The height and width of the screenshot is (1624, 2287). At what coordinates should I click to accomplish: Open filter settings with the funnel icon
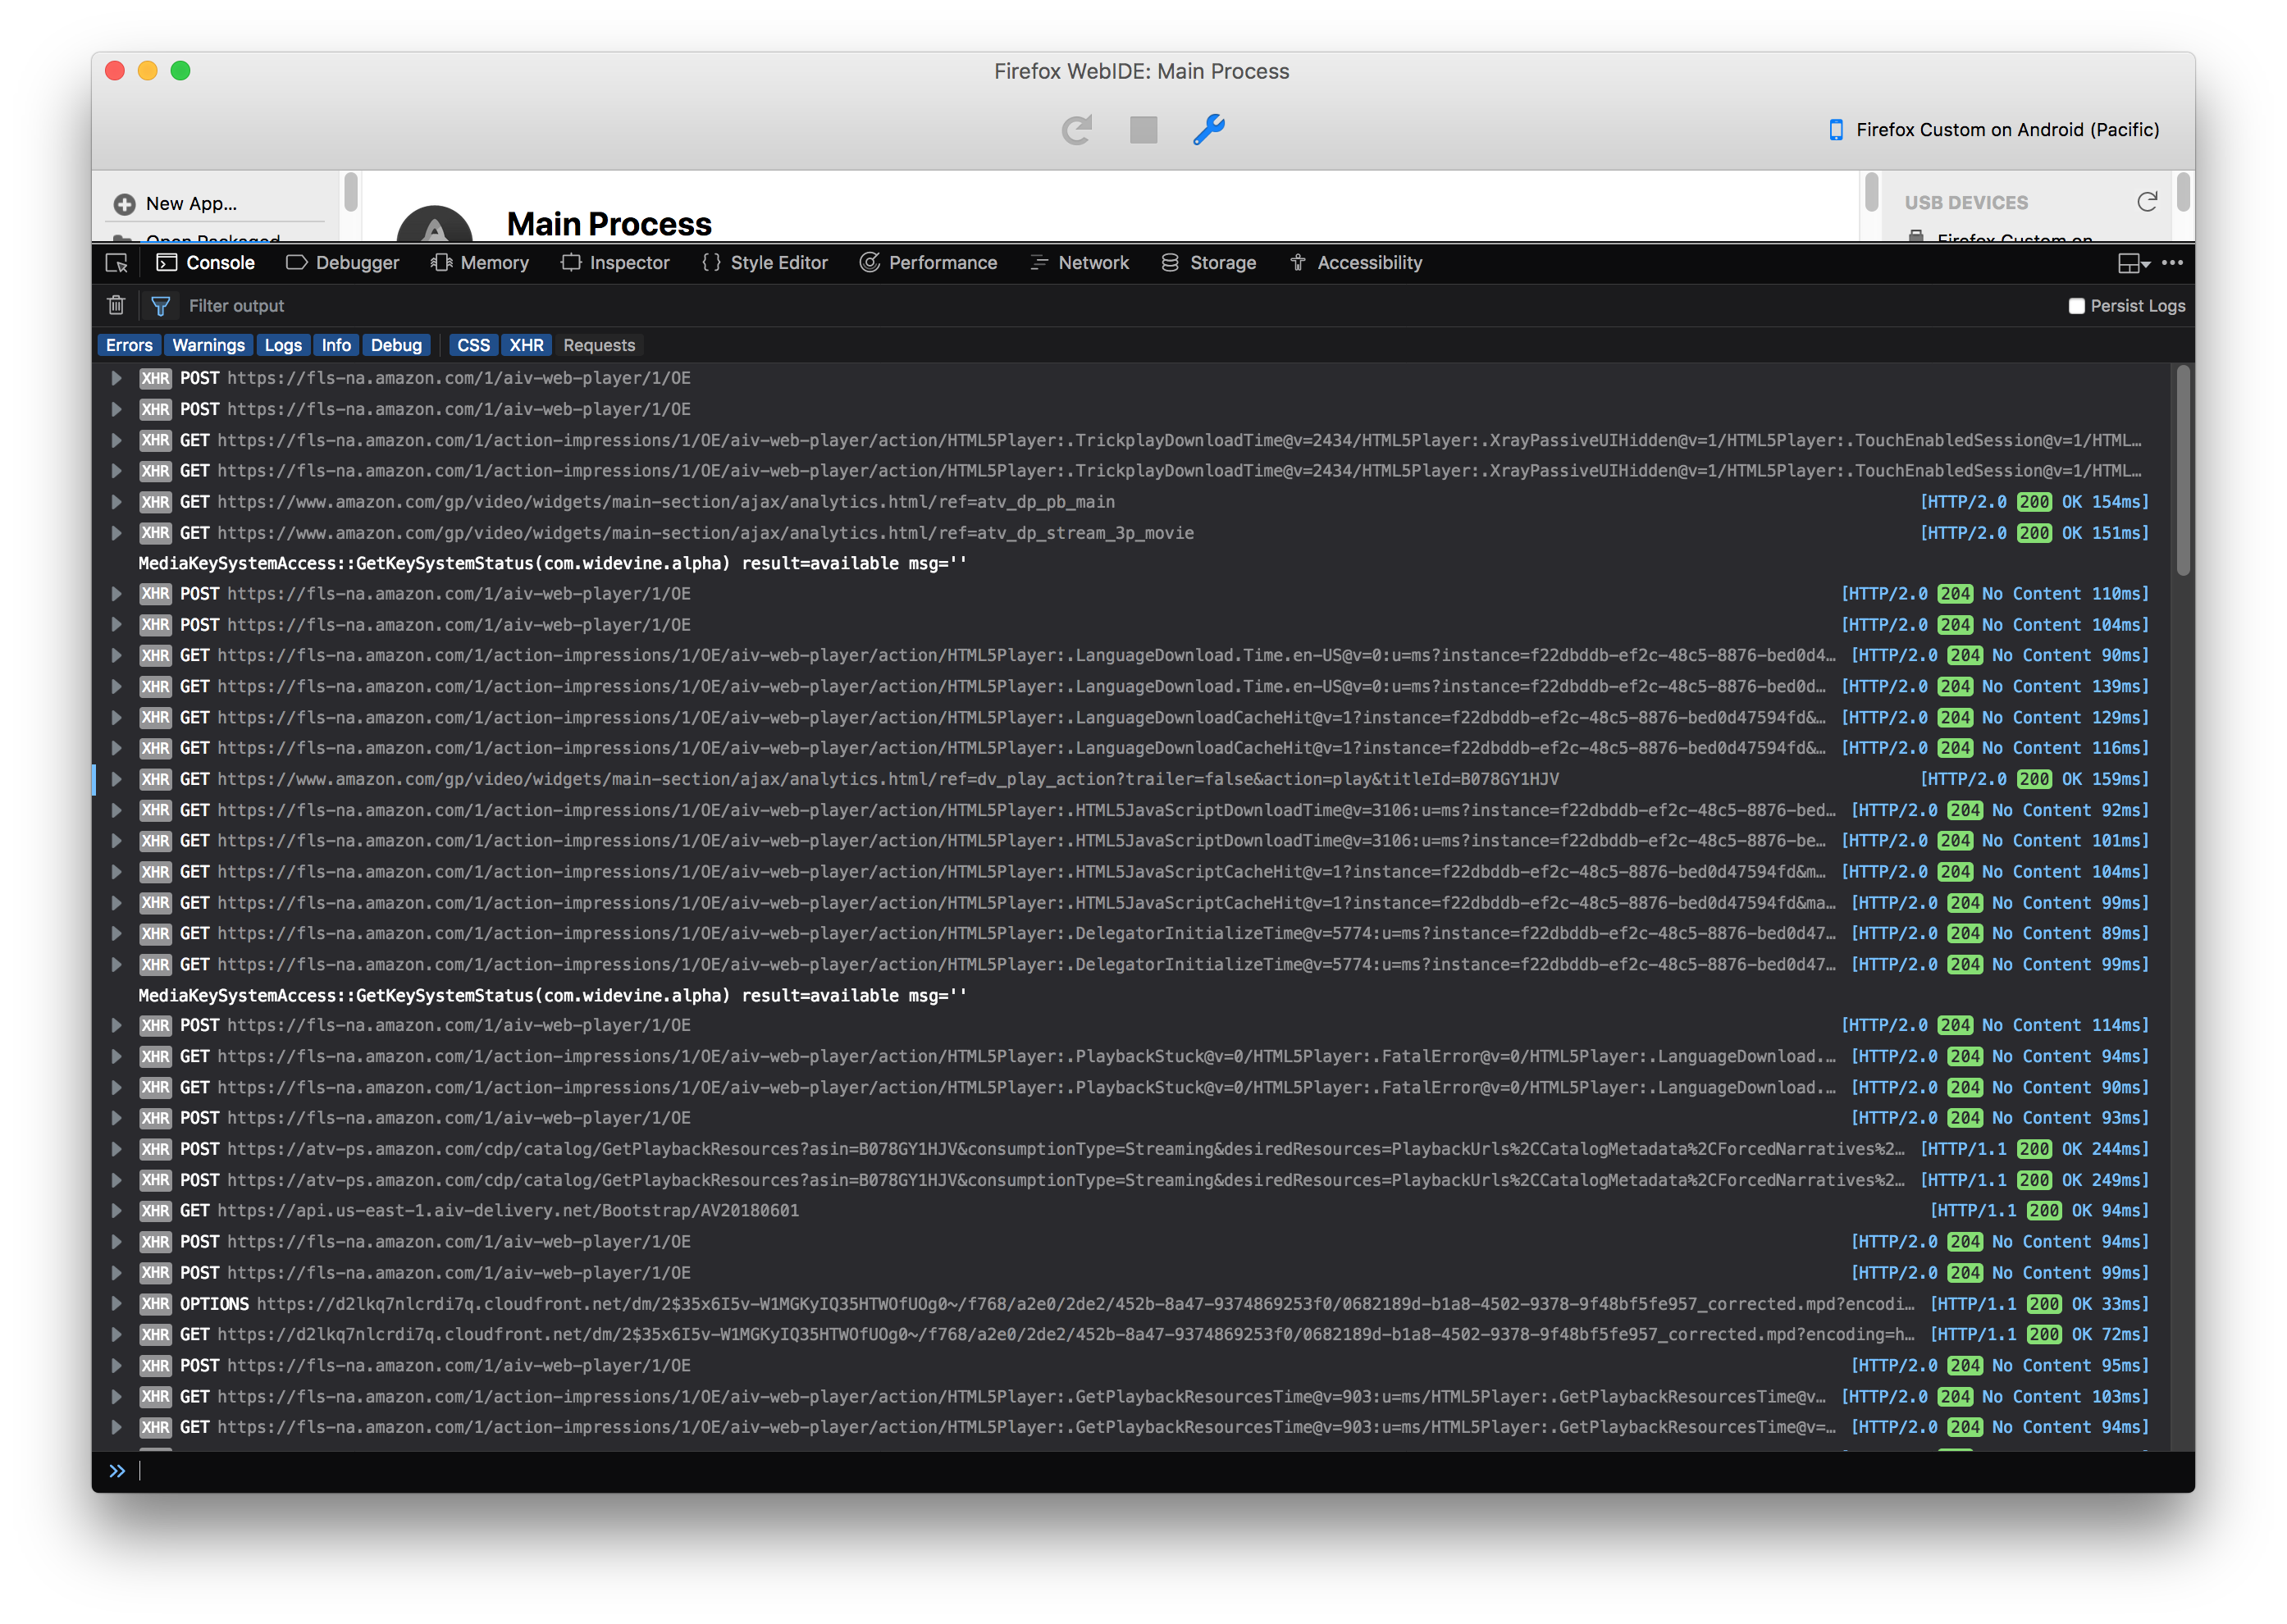point(160,305)
